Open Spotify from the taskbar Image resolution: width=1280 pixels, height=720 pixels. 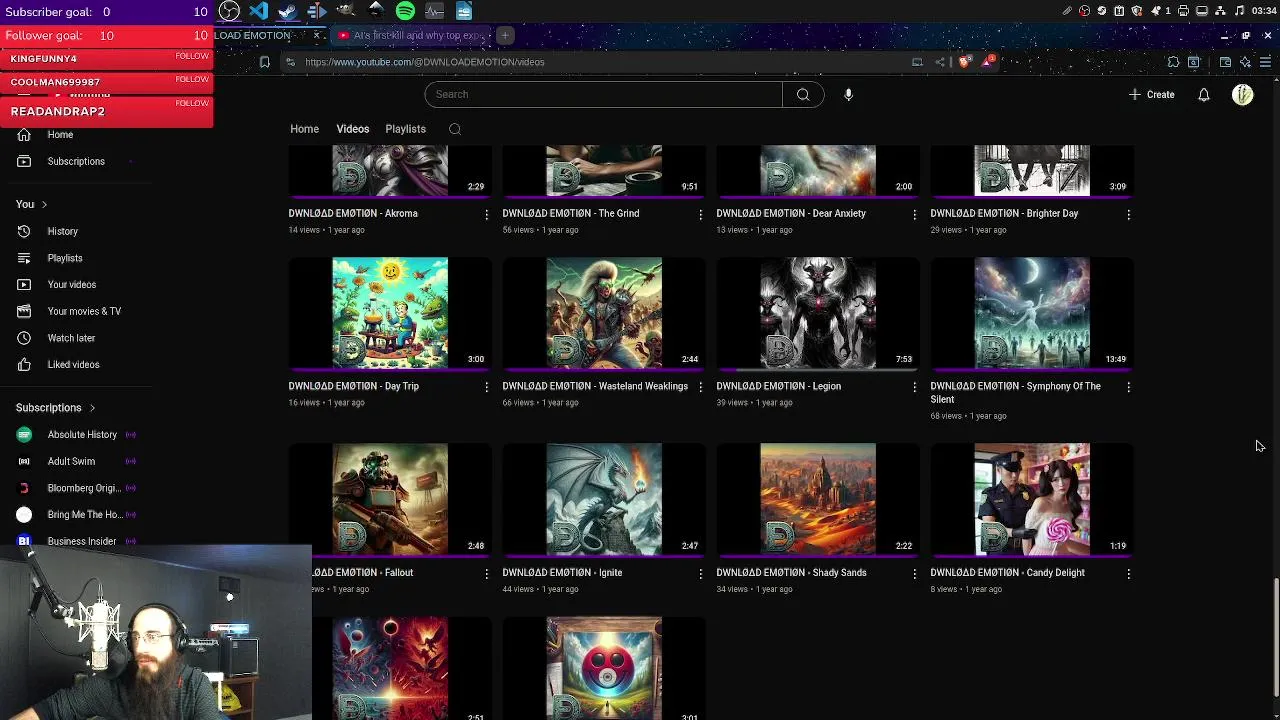pyautogui.click(x=405, y=11)
